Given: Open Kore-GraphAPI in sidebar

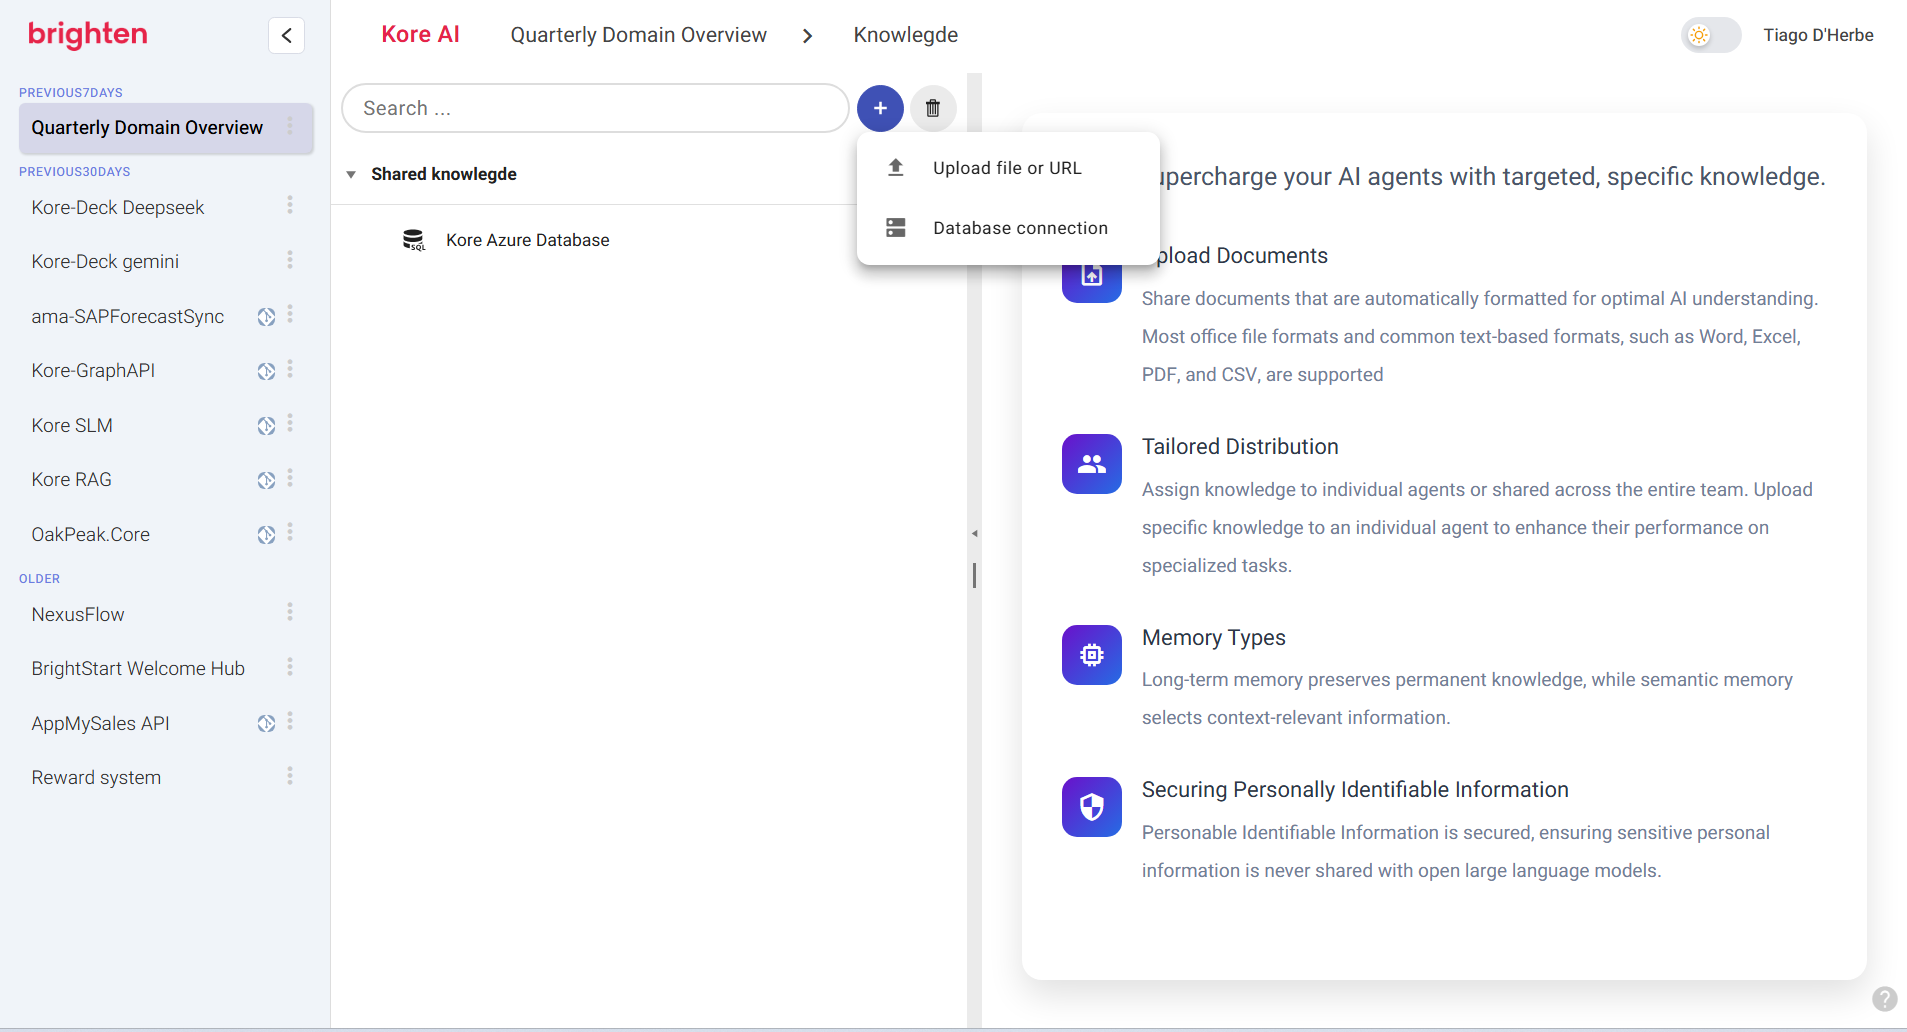Looking at the screenshot, I should click(x=93, y=371).
